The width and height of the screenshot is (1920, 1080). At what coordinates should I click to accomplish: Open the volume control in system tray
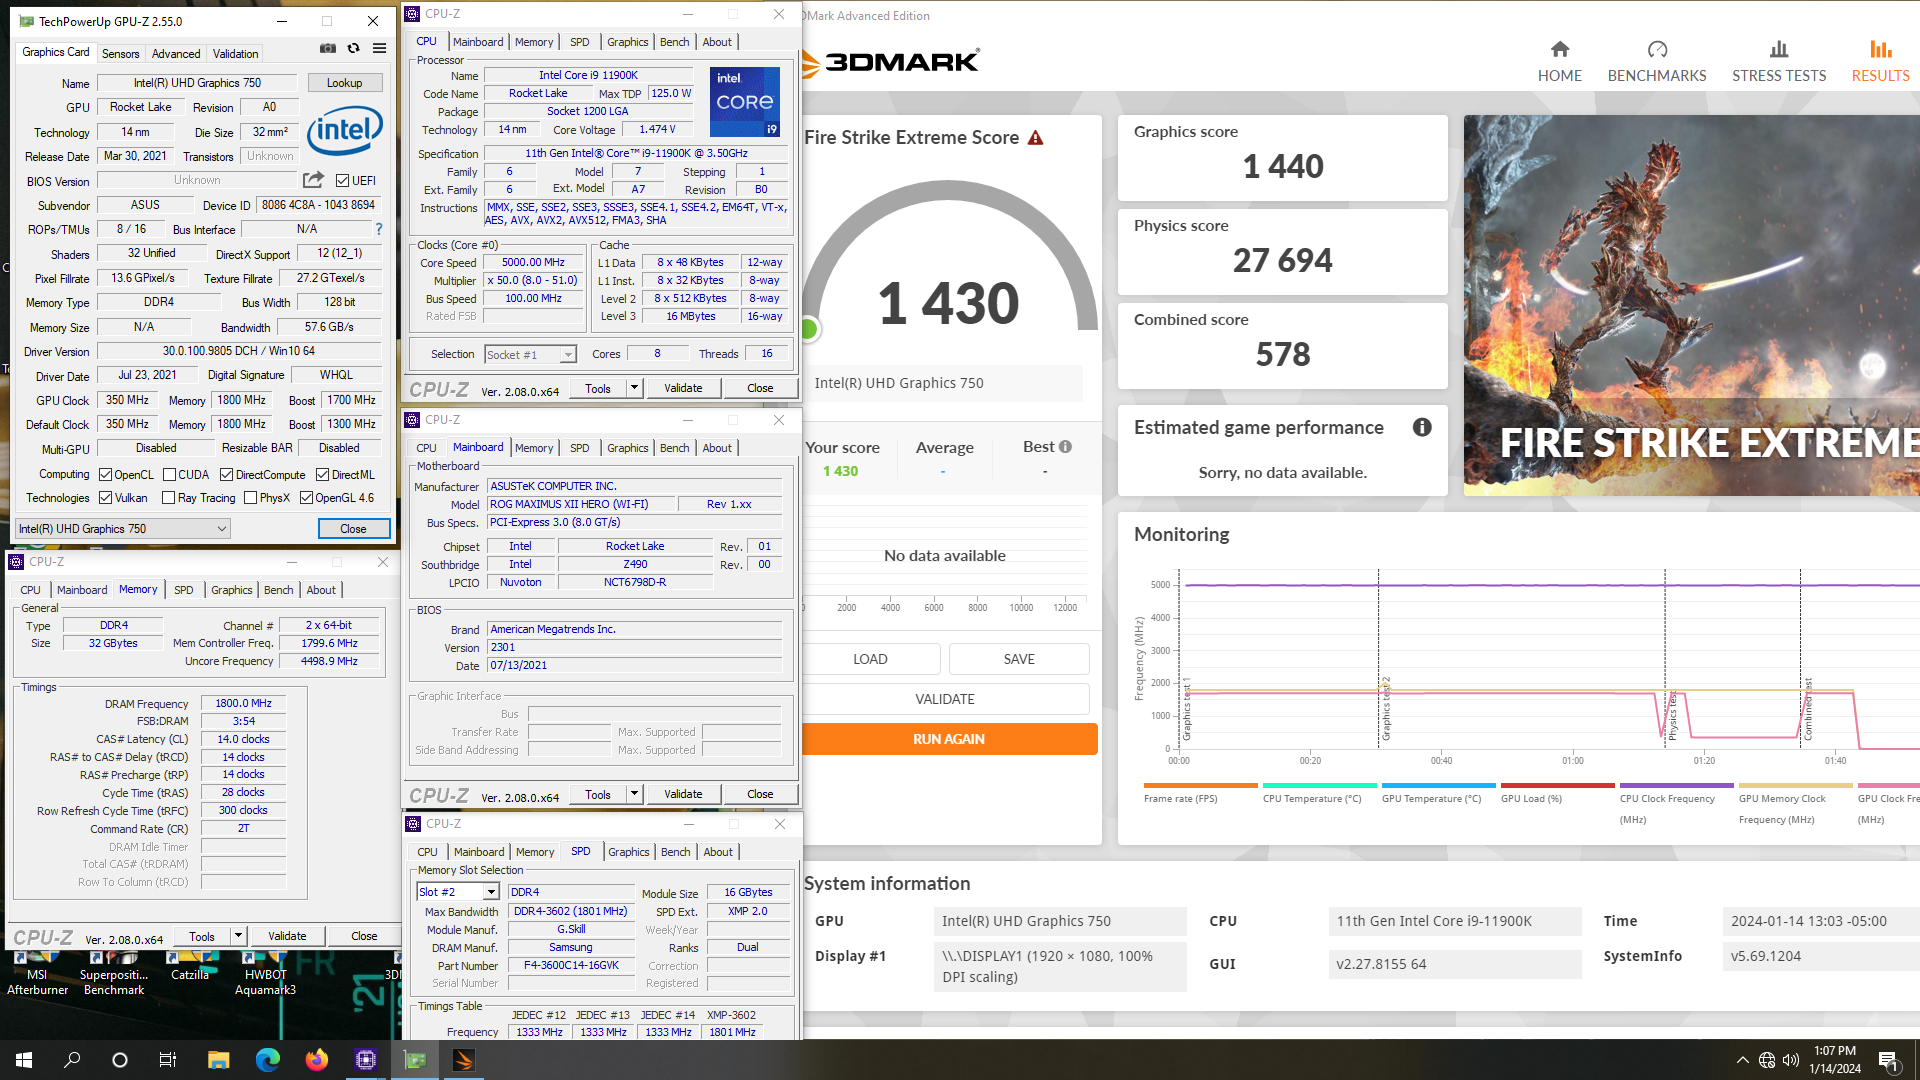tap(1791, 1060)
